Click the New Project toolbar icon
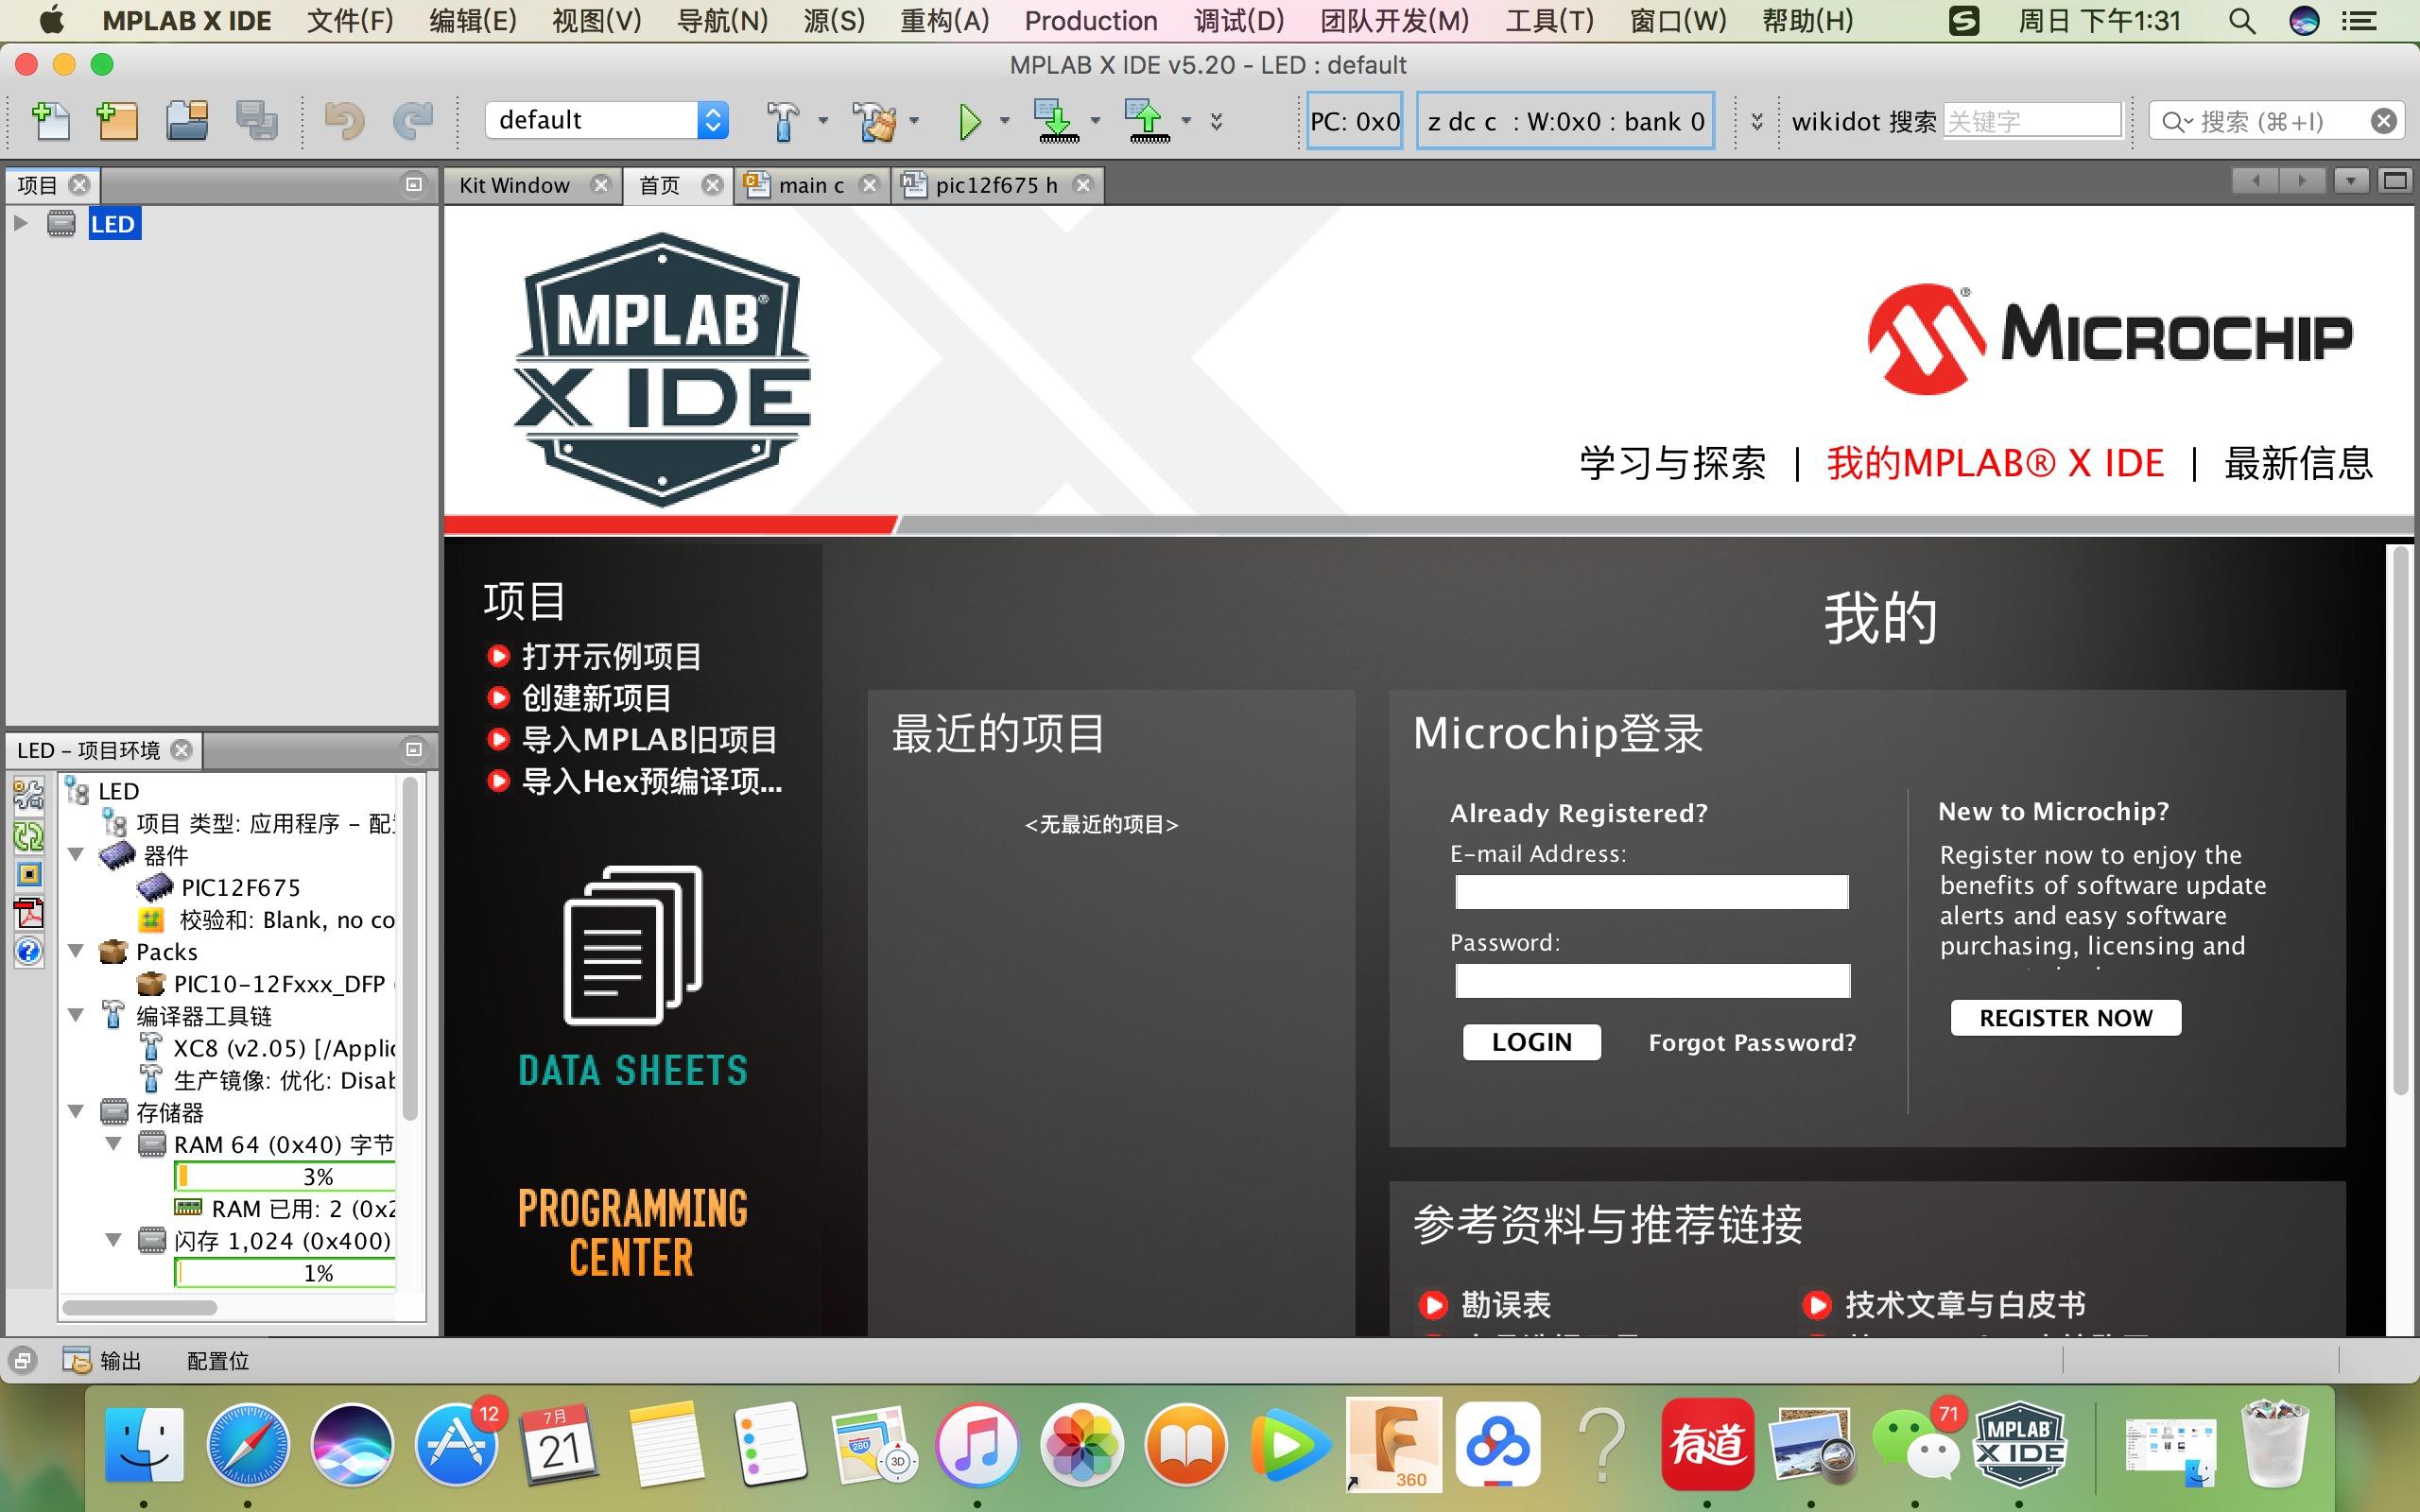2420x1512 pixels. click(x=116, y=121)
